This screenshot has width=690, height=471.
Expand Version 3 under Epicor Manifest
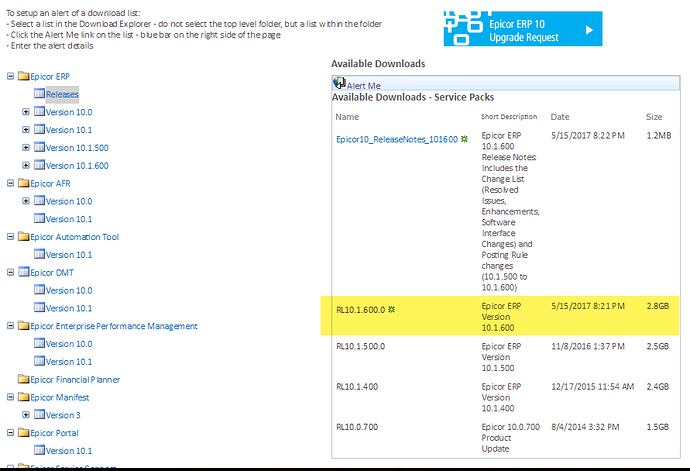(x=26, y=415)
